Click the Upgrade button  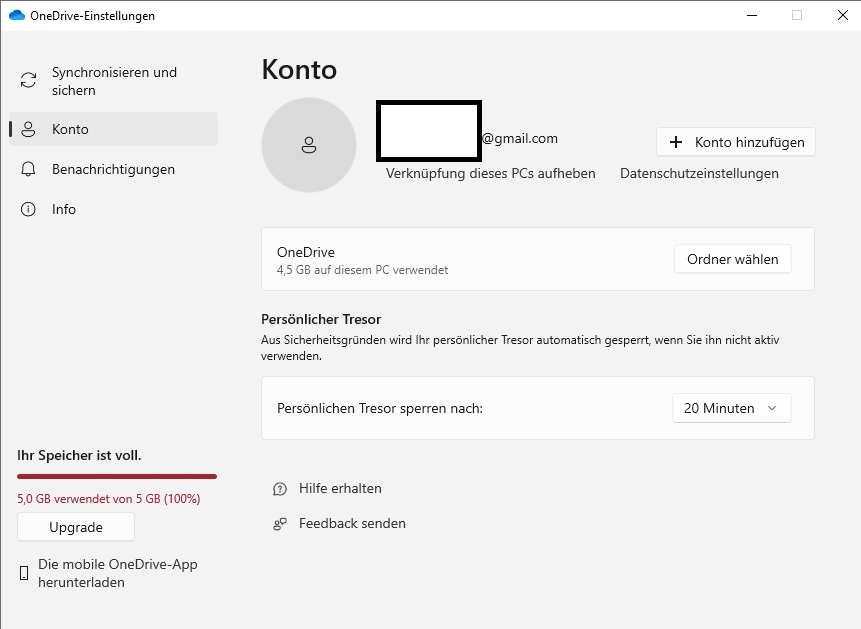76,527
